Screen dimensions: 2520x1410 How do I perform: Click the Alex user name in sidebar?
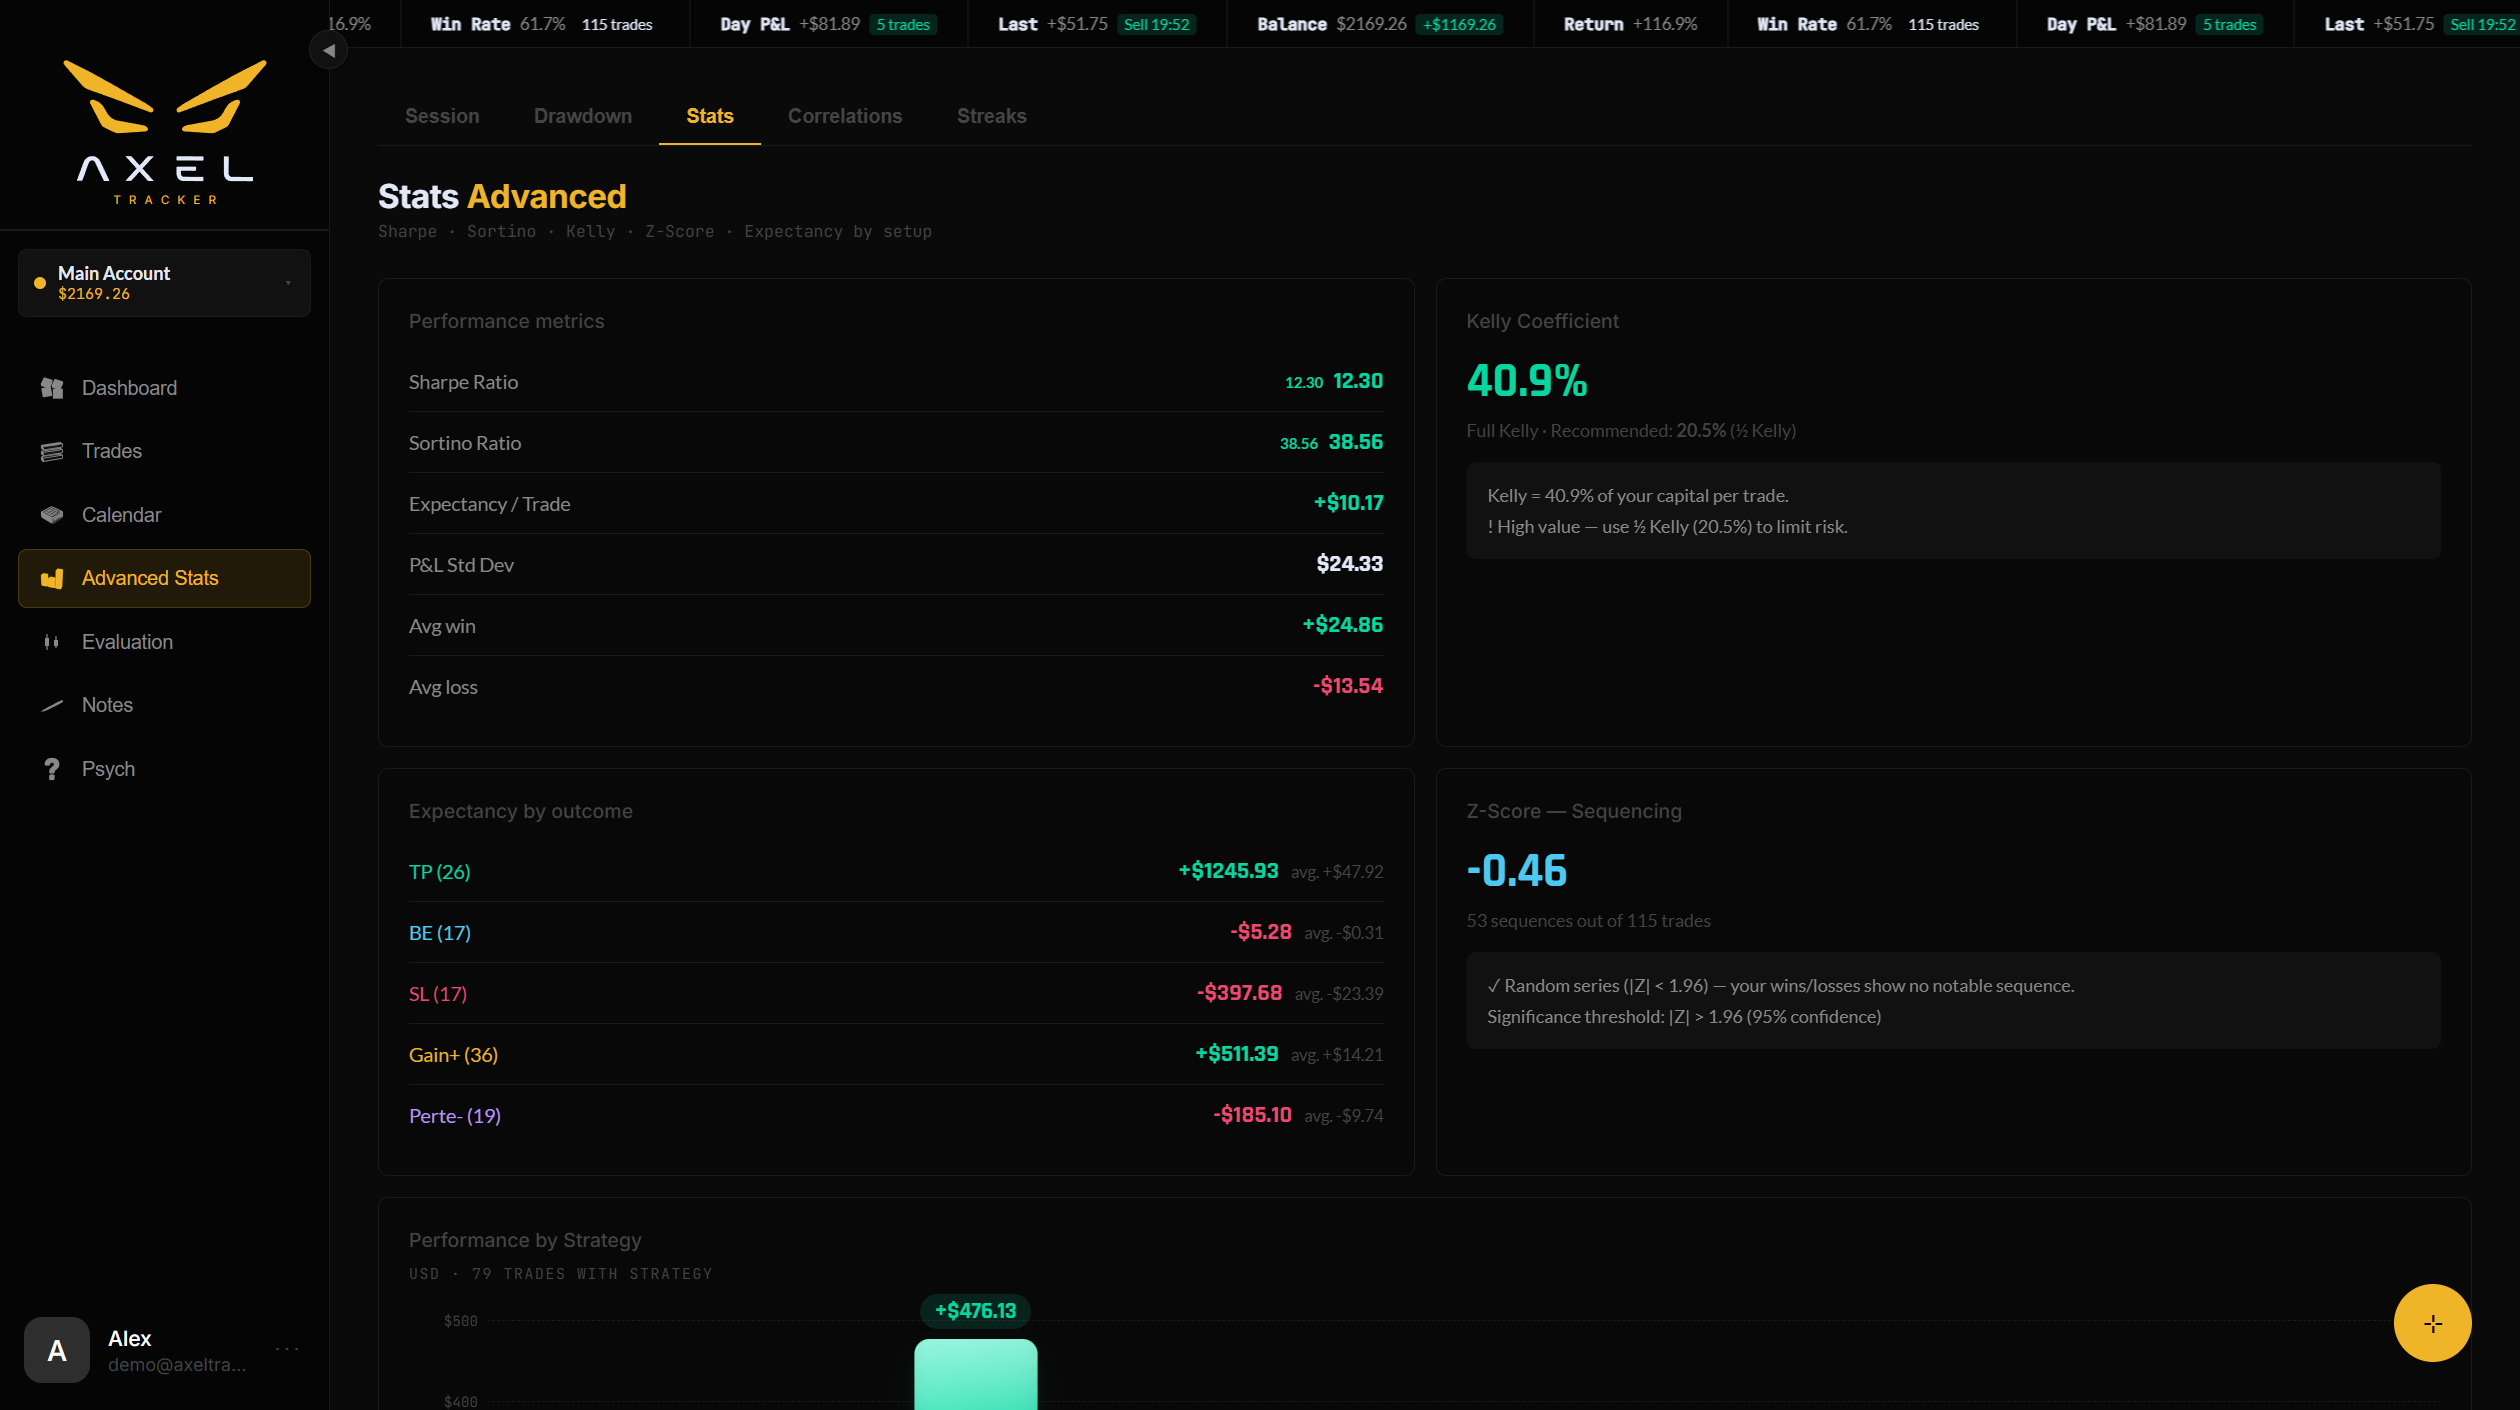click(130, 1339)
